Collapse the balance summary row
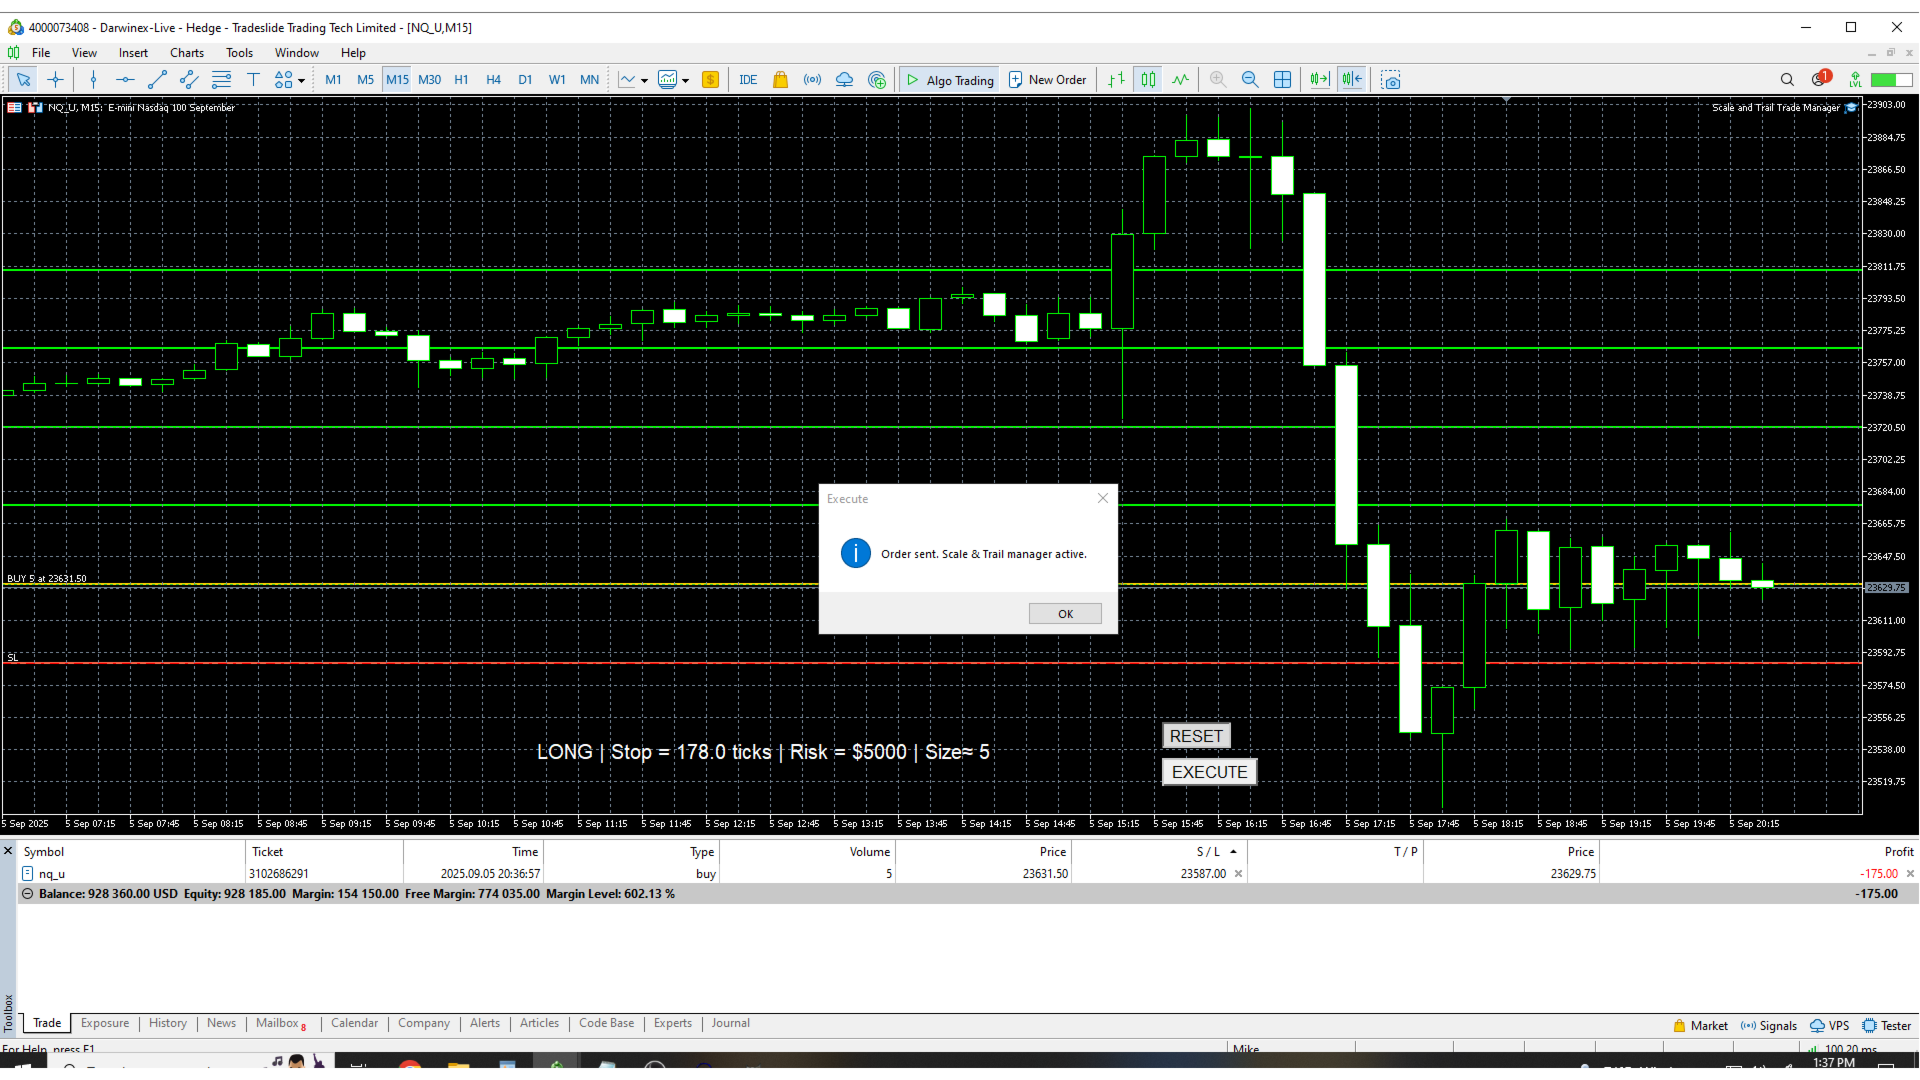 point(28,894)
